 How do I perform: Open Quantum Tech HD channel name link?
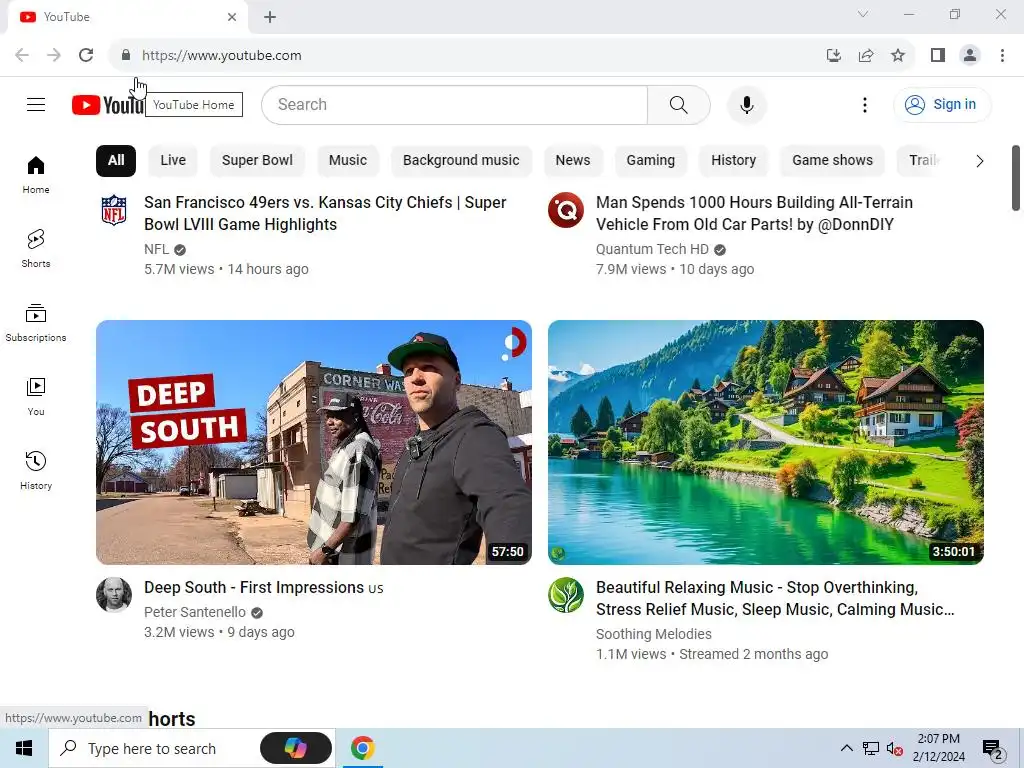pyautogui.click(x=652, y=249)
